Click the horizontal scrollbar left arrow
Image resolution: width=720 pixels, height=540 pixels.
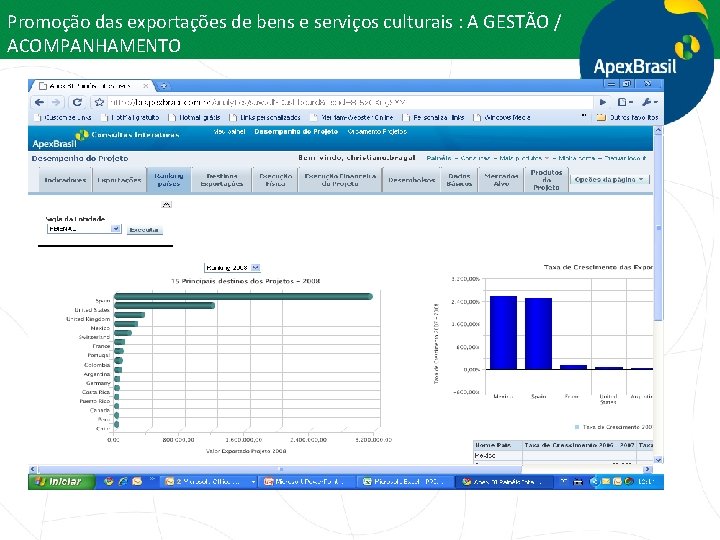[x=33, y=469]
